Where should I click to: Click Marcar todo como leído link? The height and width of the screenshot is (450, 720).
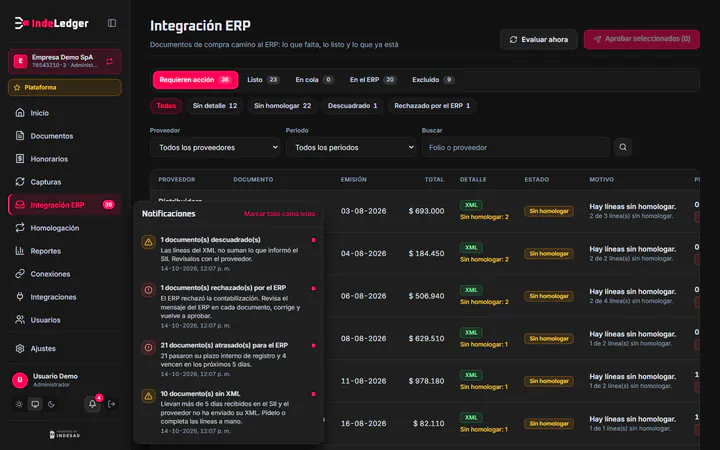tap(279, 214)
